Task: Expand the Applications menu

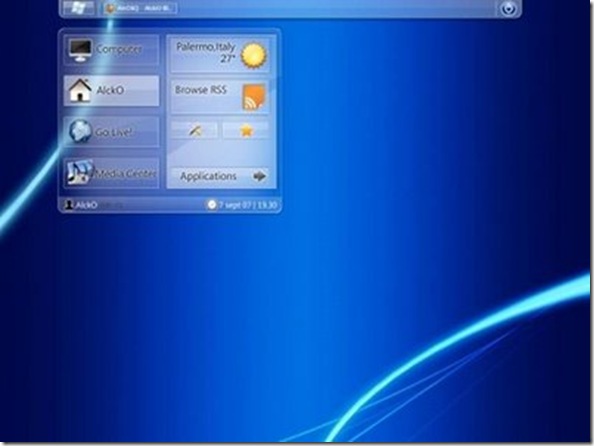Action: click(220, 176)
